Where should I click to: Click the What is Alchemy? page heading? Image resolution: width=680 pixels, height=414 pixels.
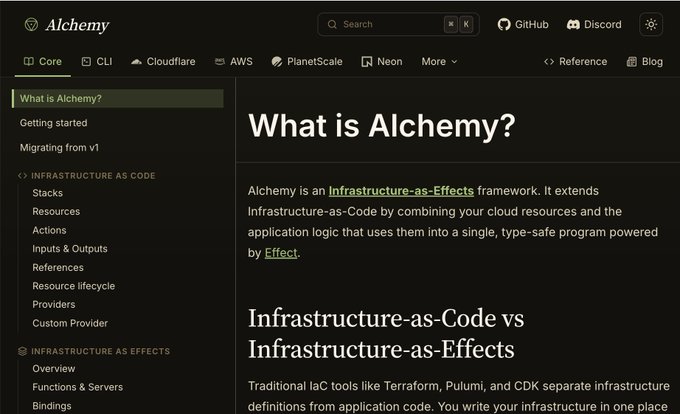[382, 126]
